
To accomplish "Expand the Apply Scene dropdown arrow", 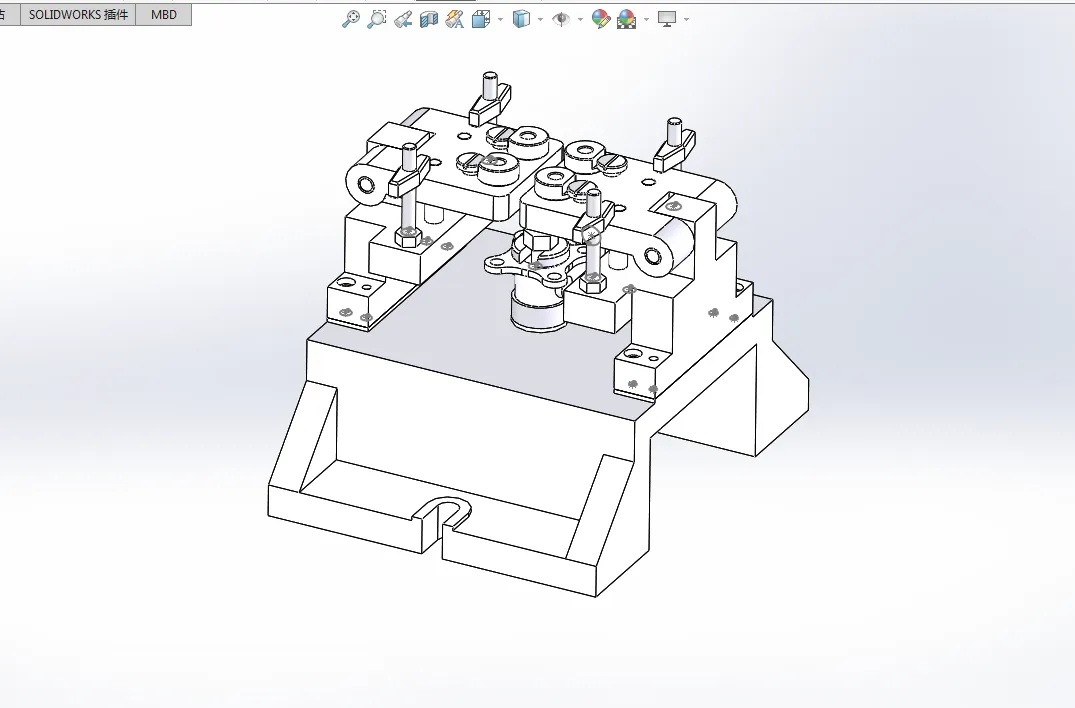I will [646, 19].
